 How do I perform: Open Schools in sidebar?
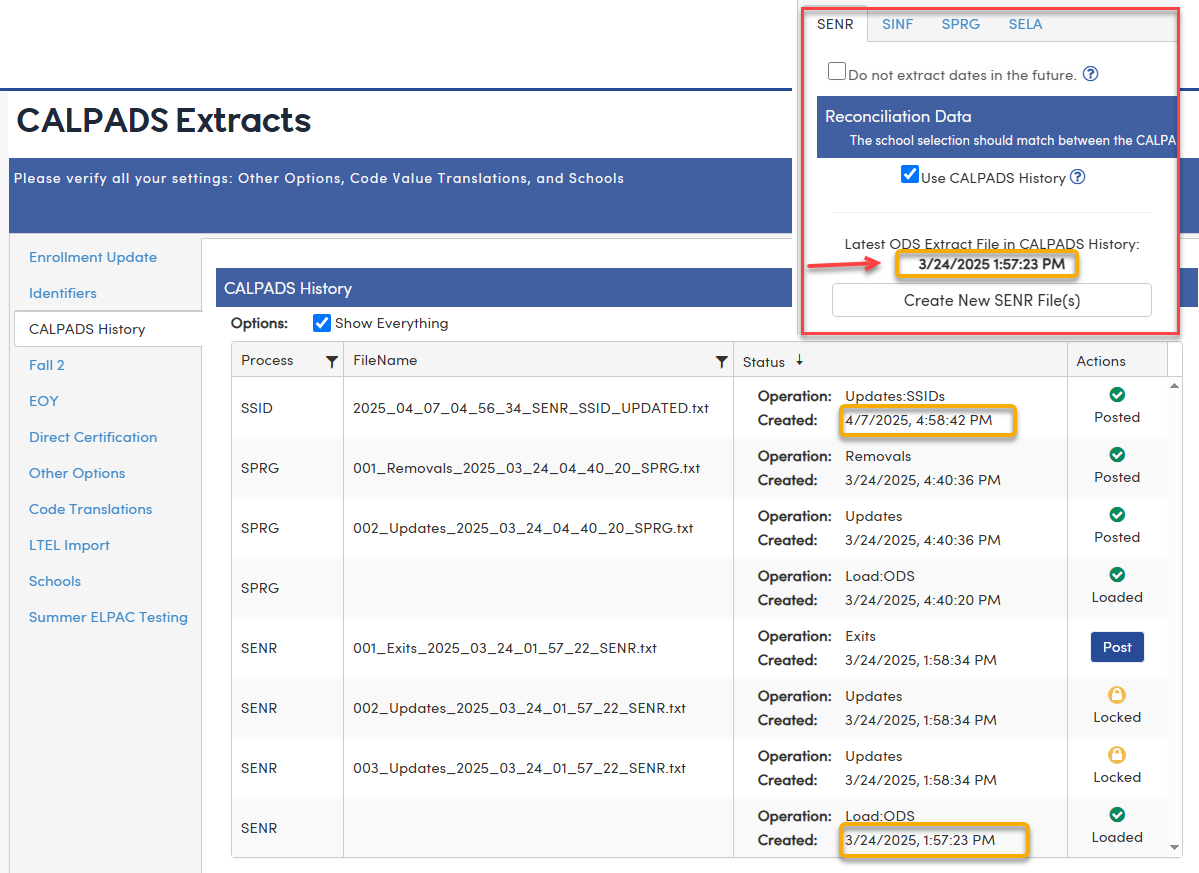[x=55, y=581]
